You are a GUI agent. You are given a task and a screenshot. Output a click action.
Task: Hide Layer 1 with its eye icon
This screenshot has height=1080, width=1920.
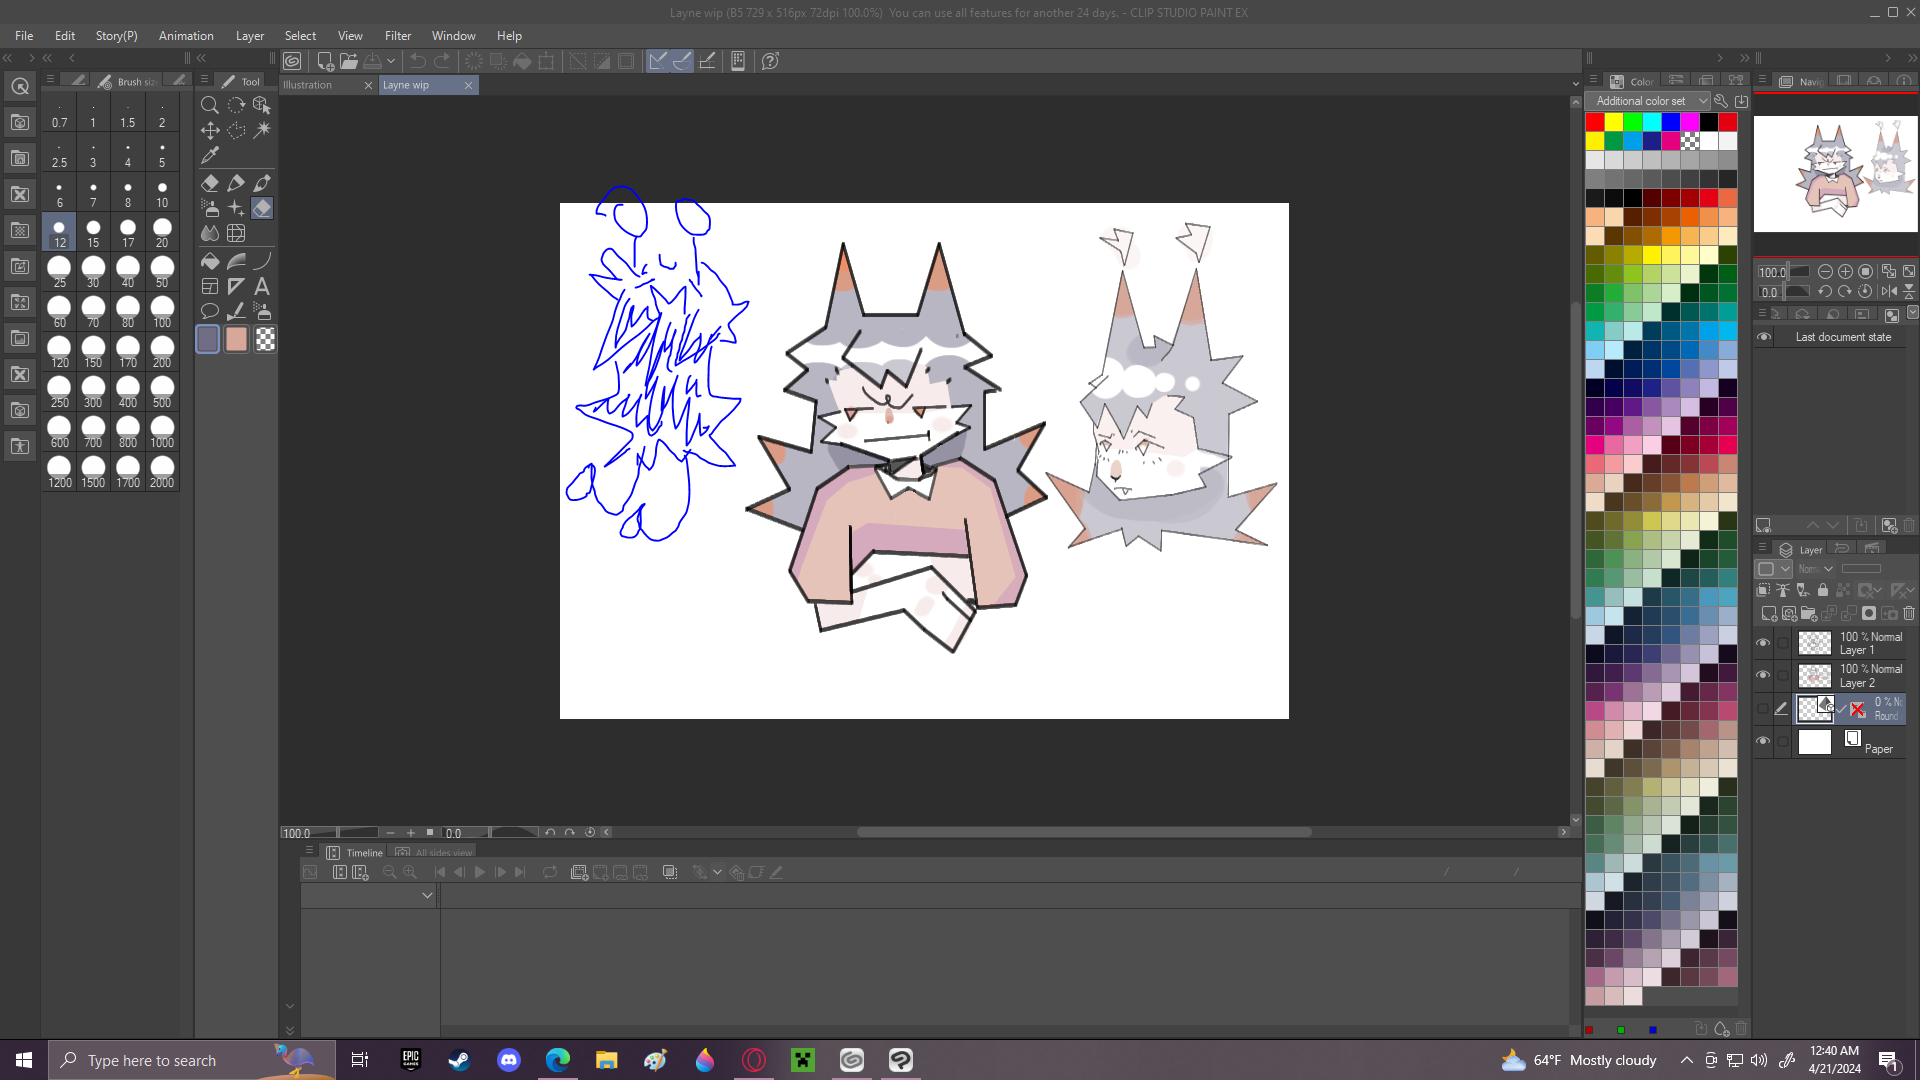coord(1763,643)
